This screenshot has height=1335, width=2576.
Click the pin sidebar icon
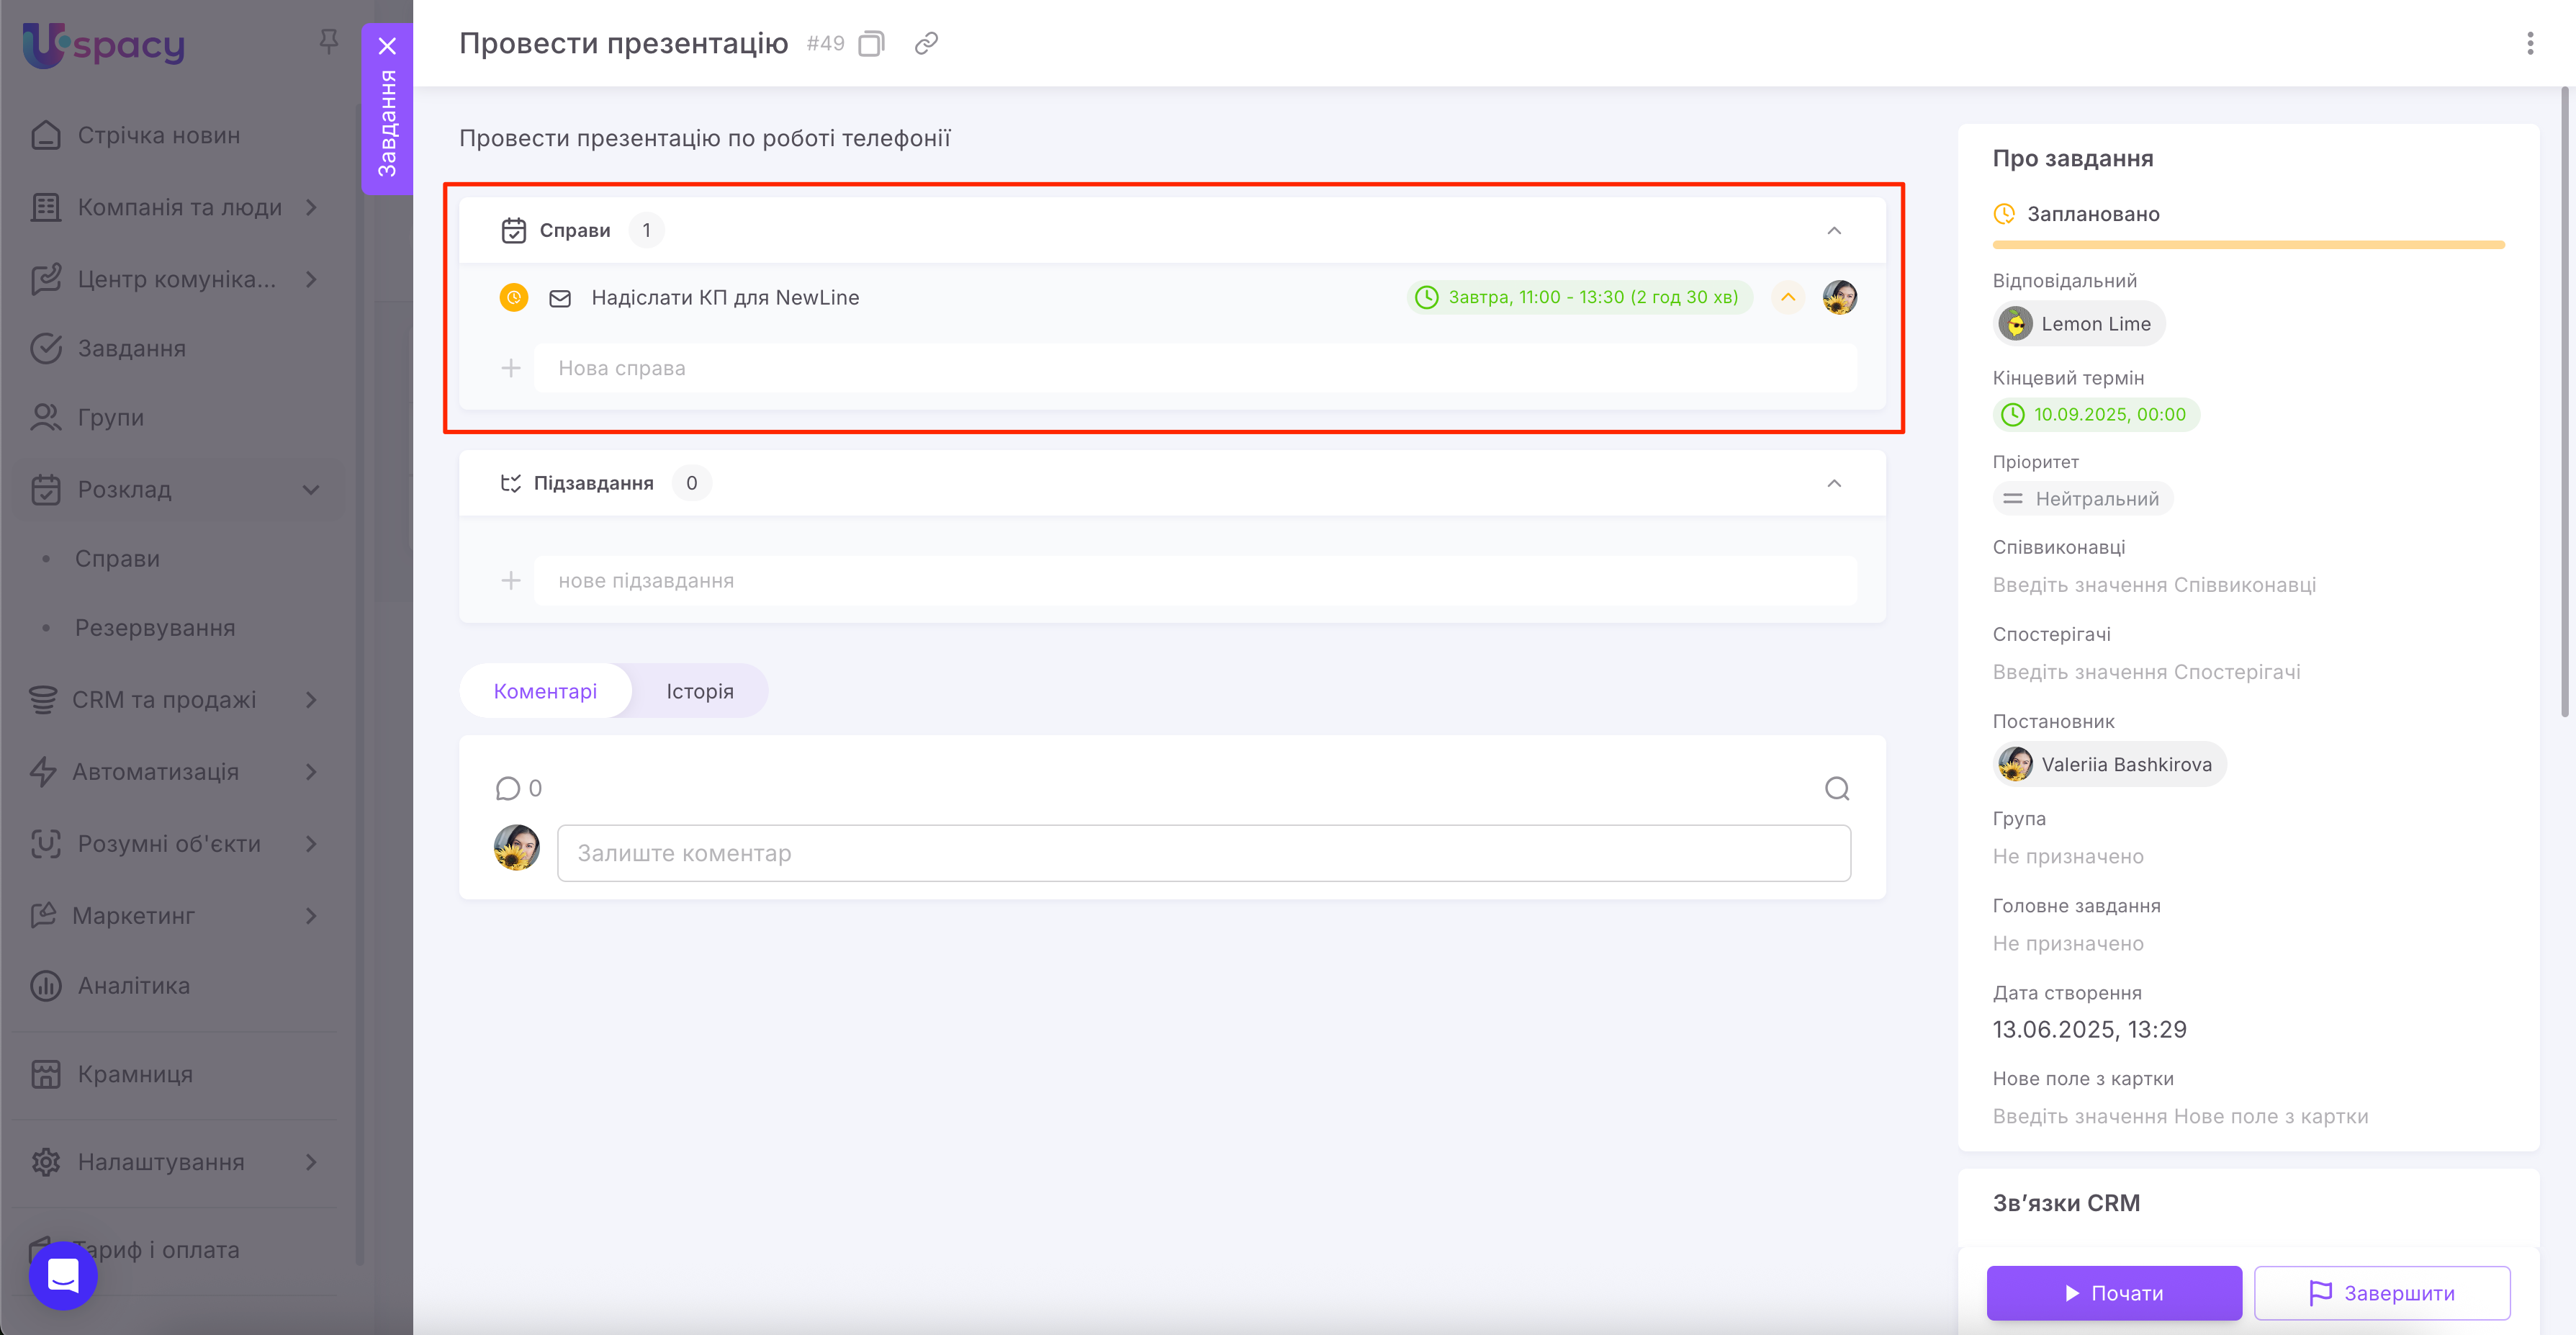[x=328, y=41]
